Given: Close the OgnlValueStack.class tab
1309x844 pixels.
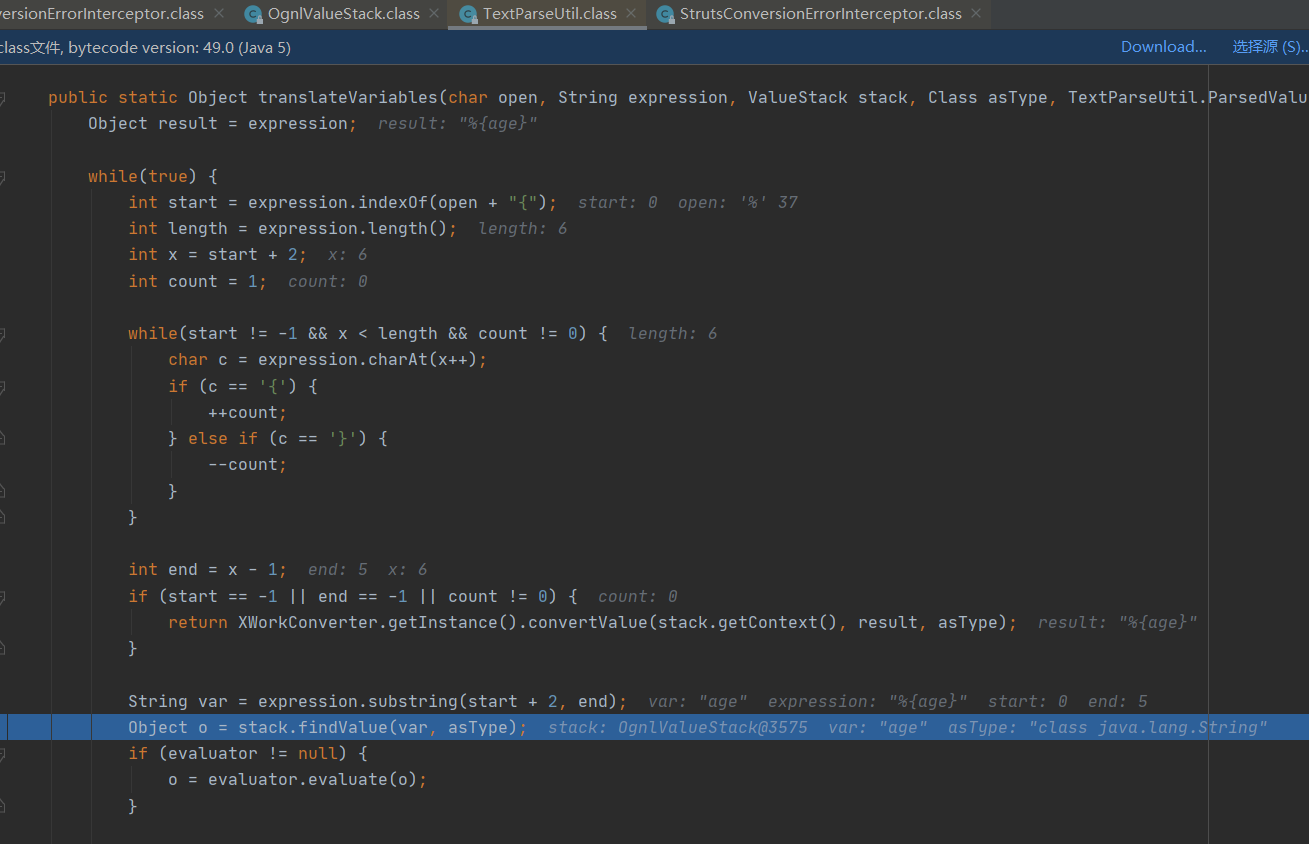Looking at the screenshot, I should tap(433, 14).
